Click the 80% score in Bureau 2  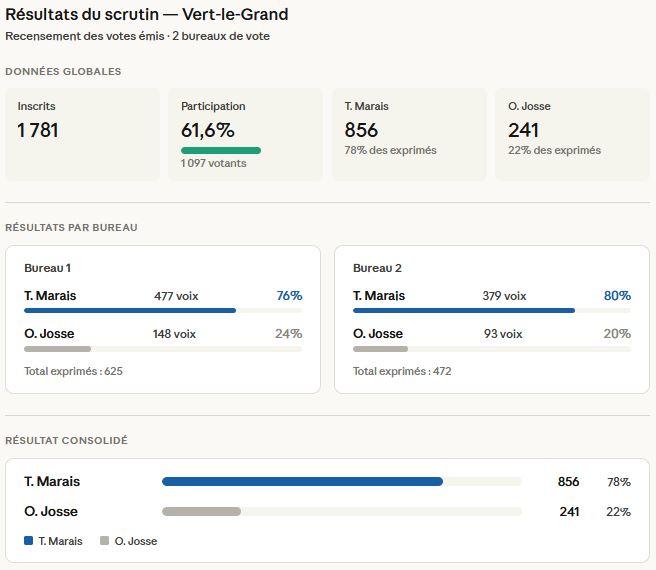617,296
